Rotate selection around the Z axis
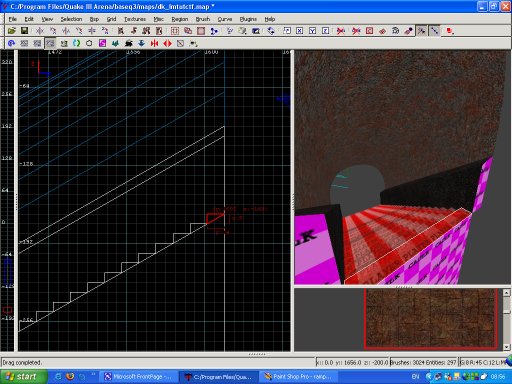 click(105, 31)
